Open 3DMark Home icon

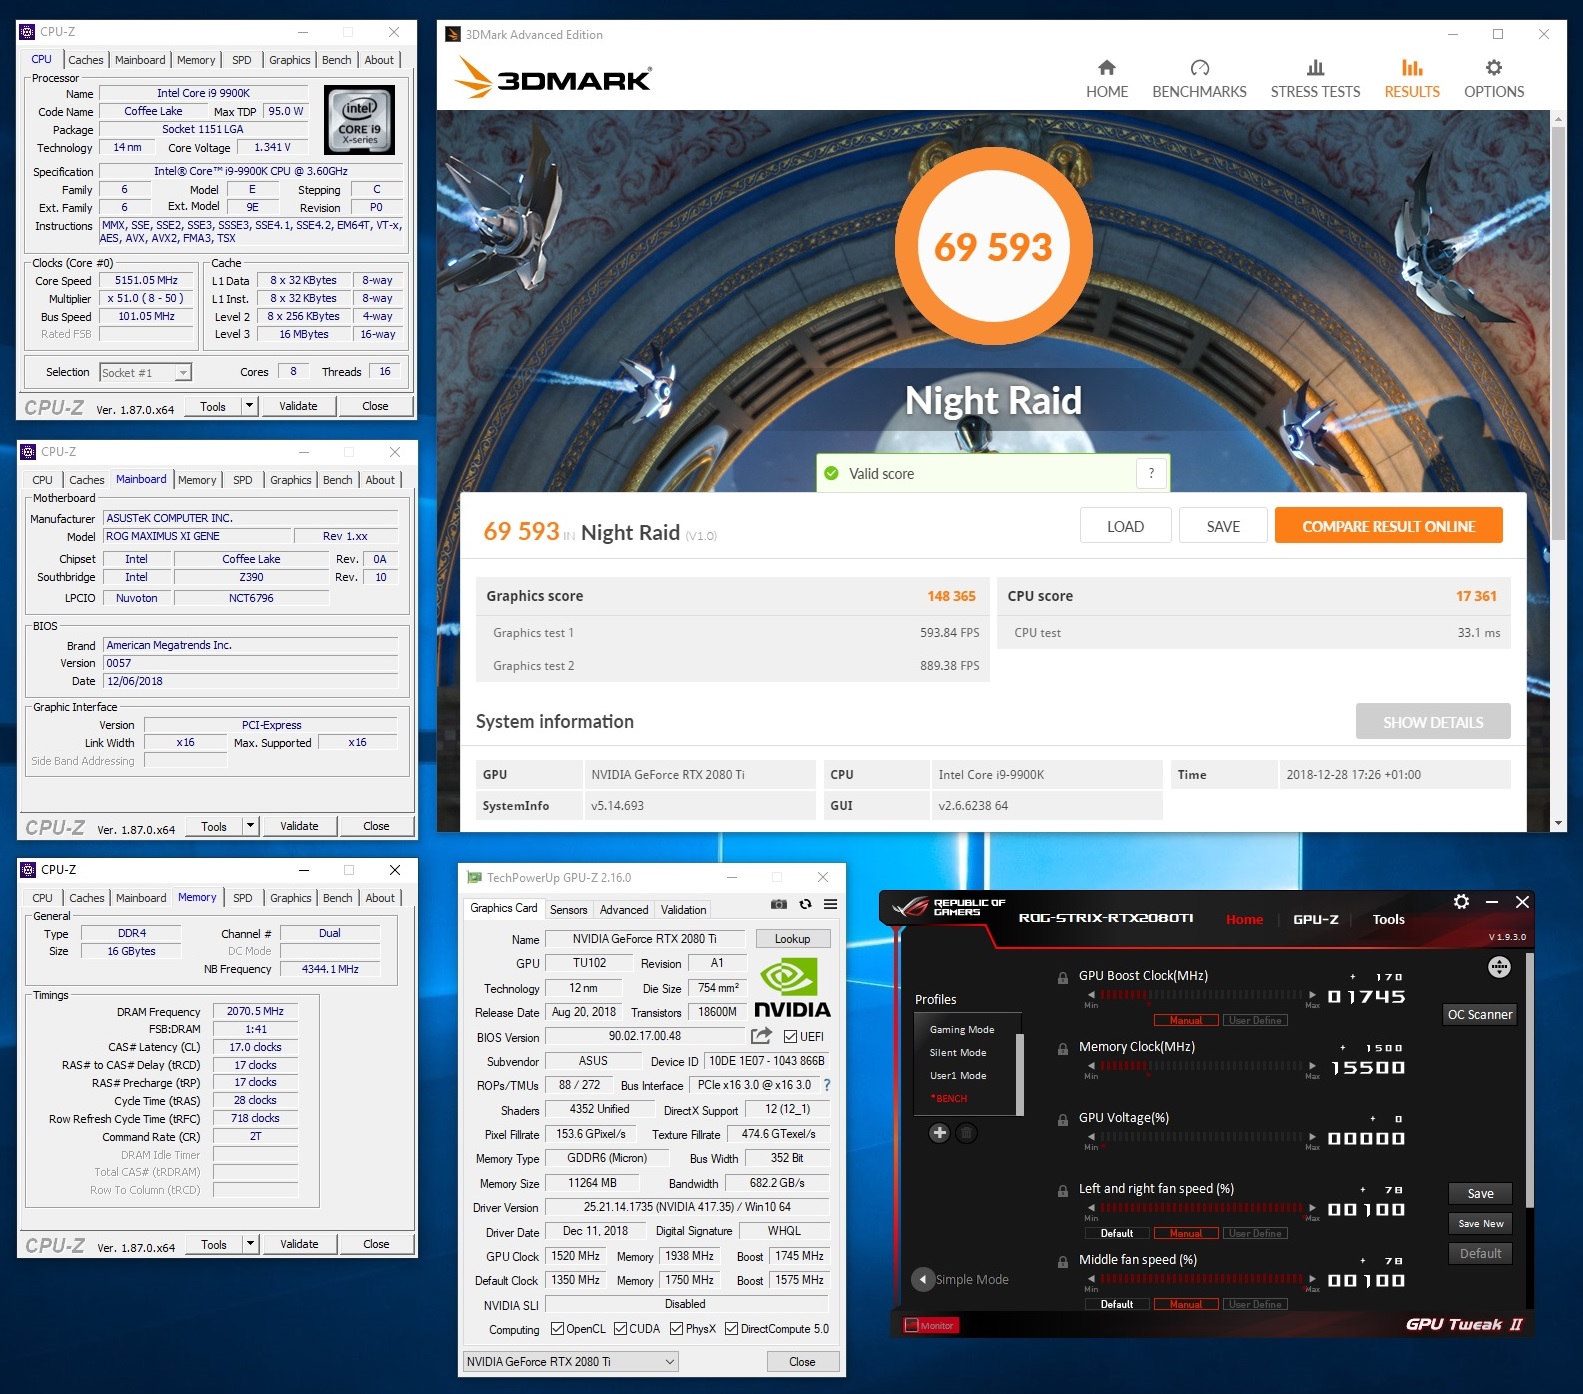tap(1106, 67)
